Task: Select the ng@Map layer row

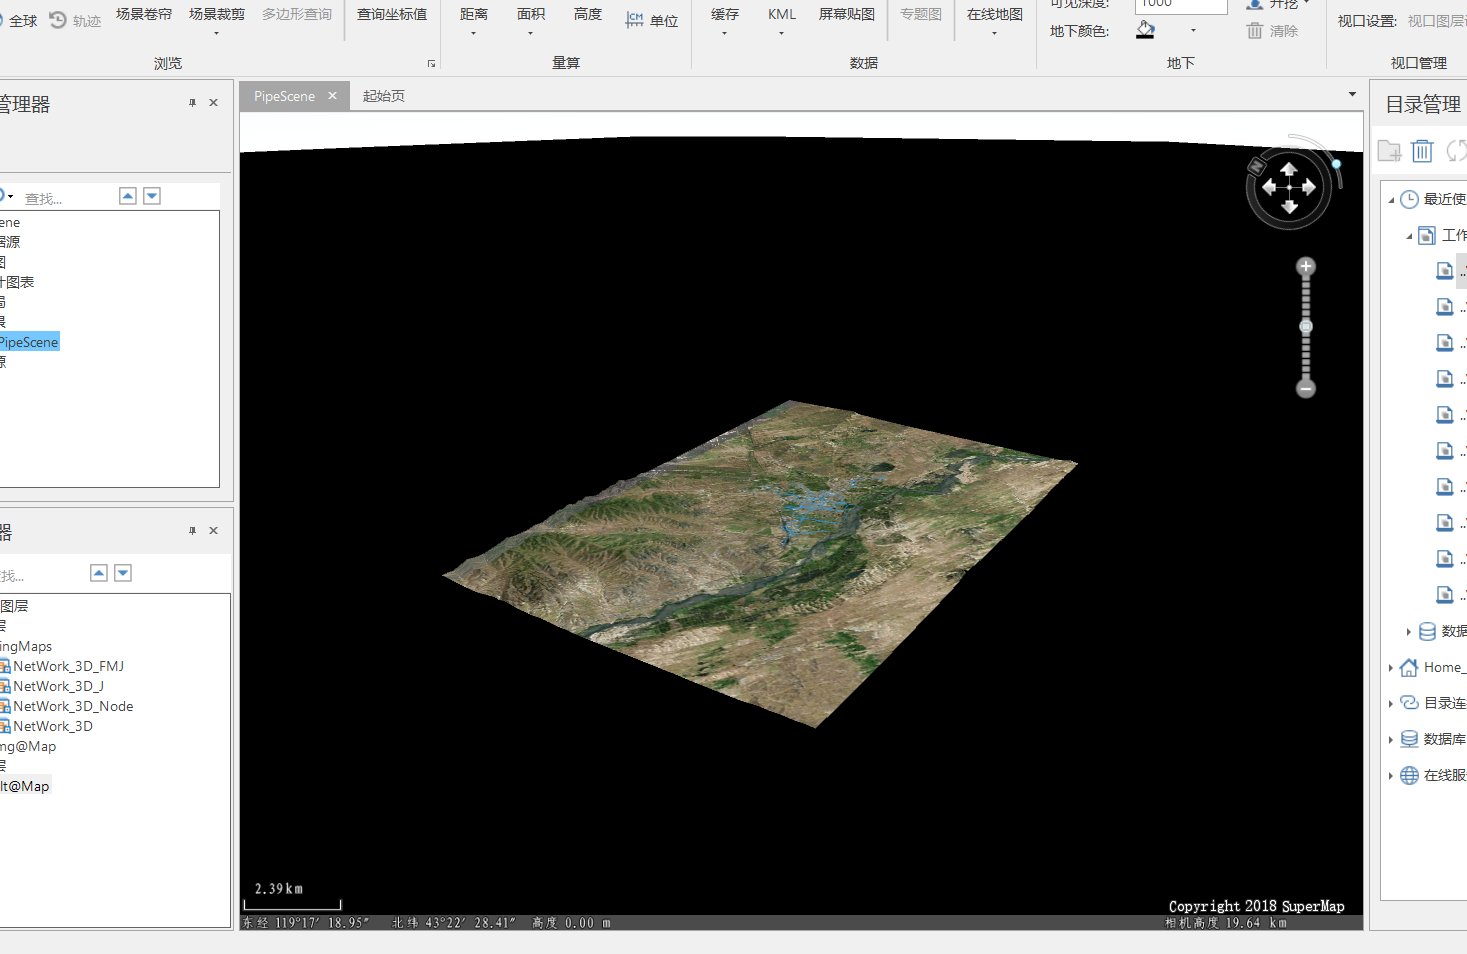Action: pyautogui.click(x=28, y=746)
